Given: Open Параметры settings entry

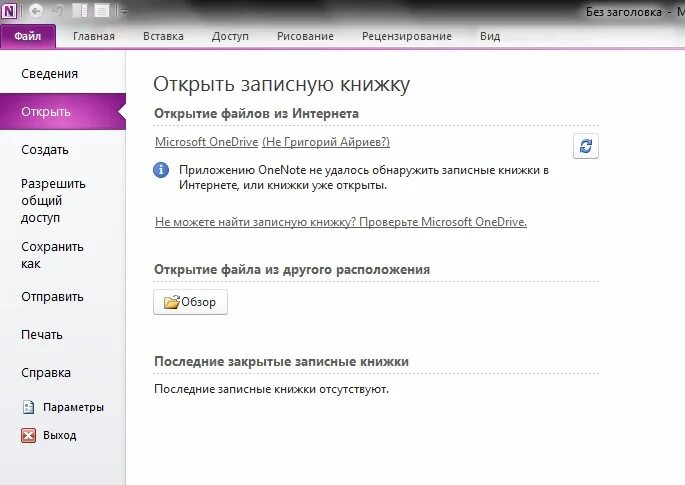Looking at the screenshot, I should pyautogui.click(x=63, y=407).
